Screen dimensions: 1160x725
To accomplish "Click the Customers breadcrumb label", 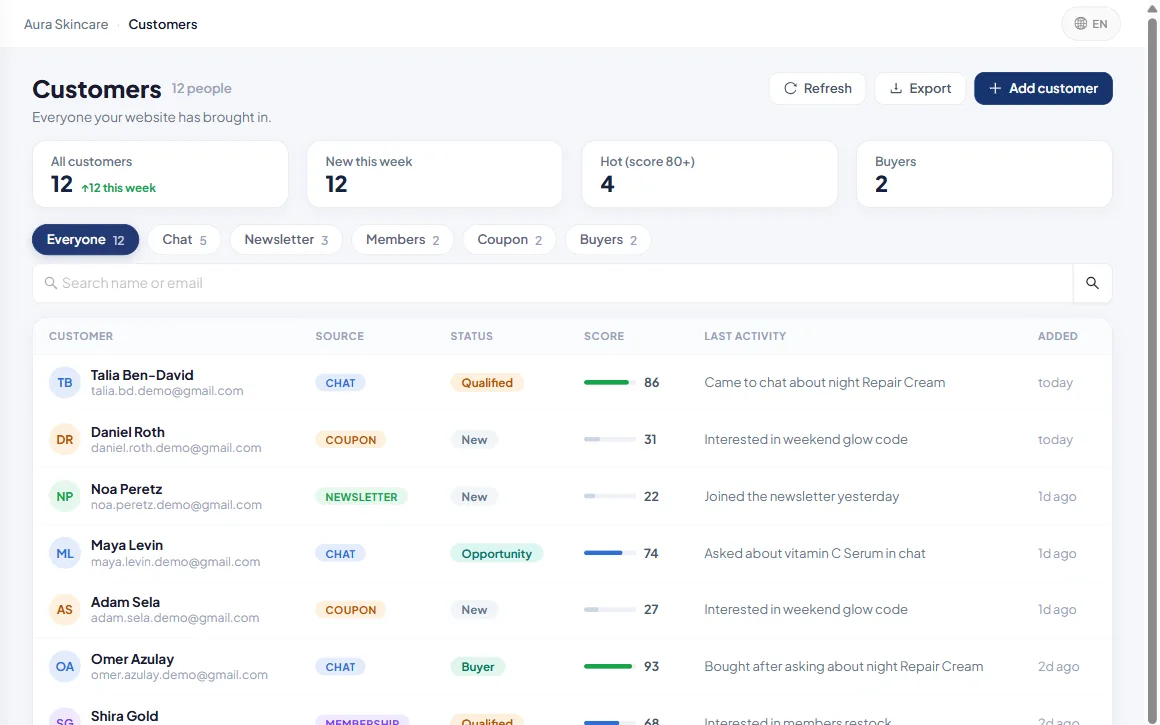I will (x=163, y=24).
